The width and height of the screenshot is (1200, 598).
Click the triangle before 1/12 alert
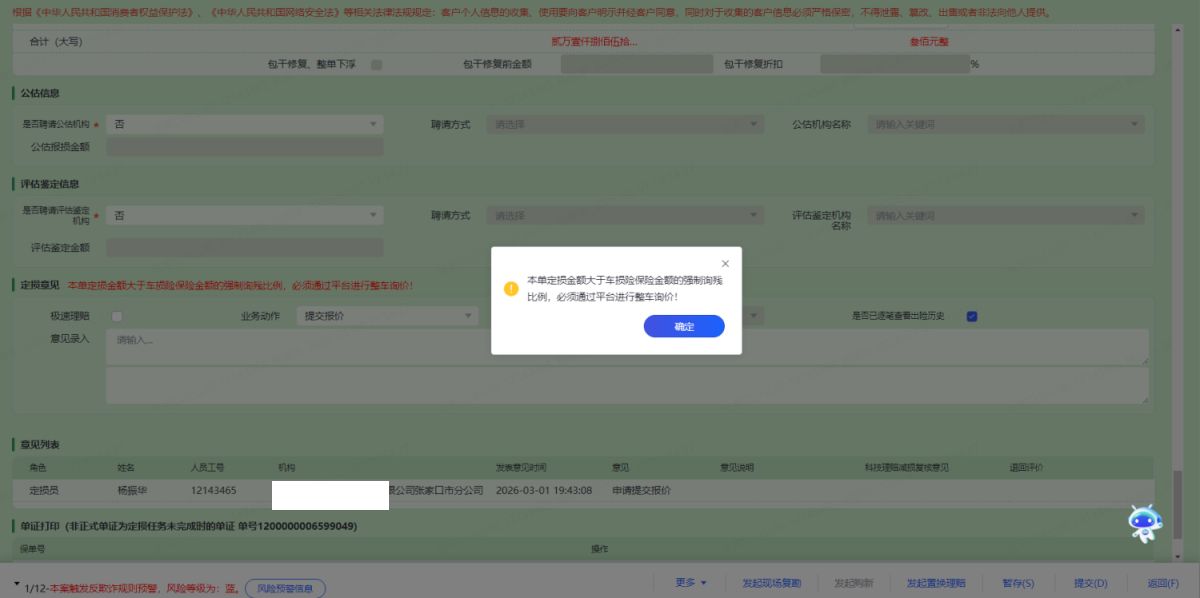point(17,583)
